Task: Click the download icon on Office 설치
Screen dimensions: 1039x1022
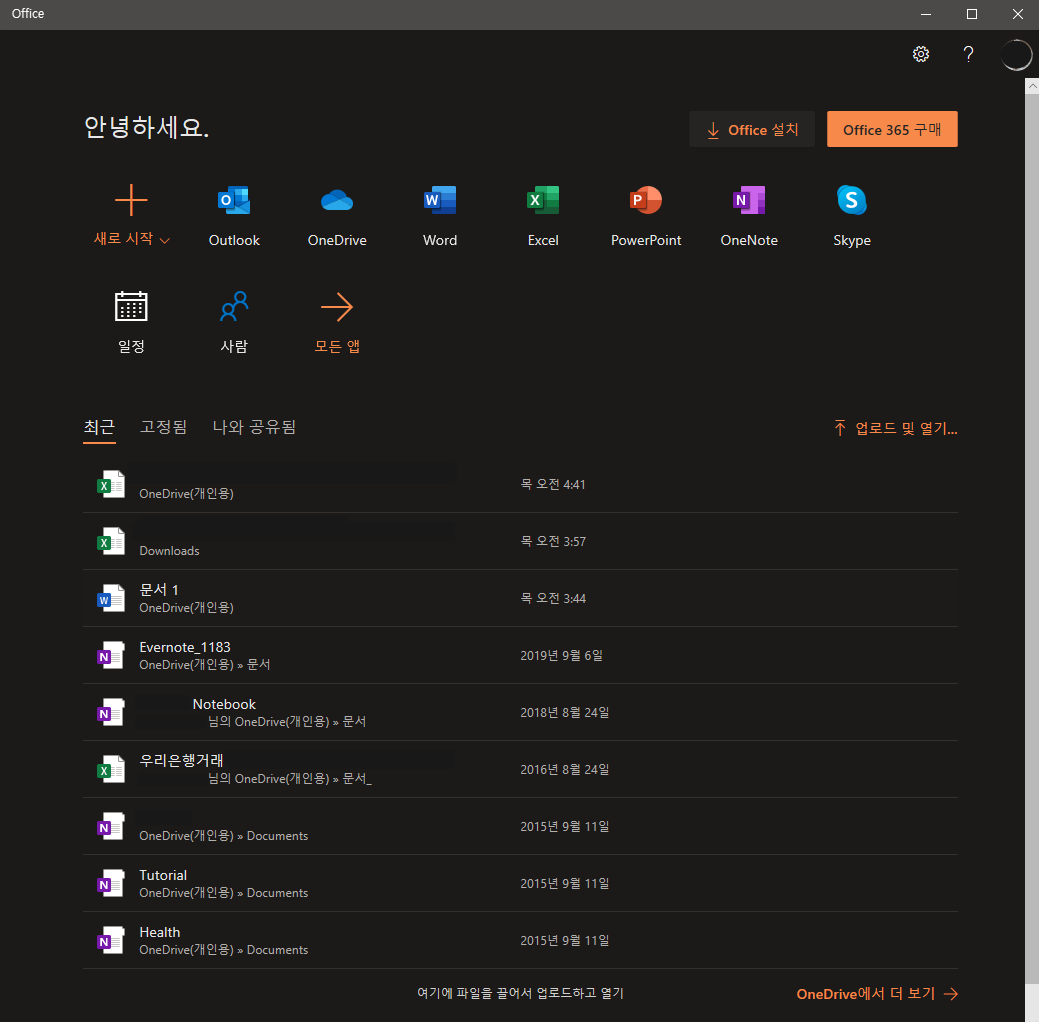Action: point(713,130)
